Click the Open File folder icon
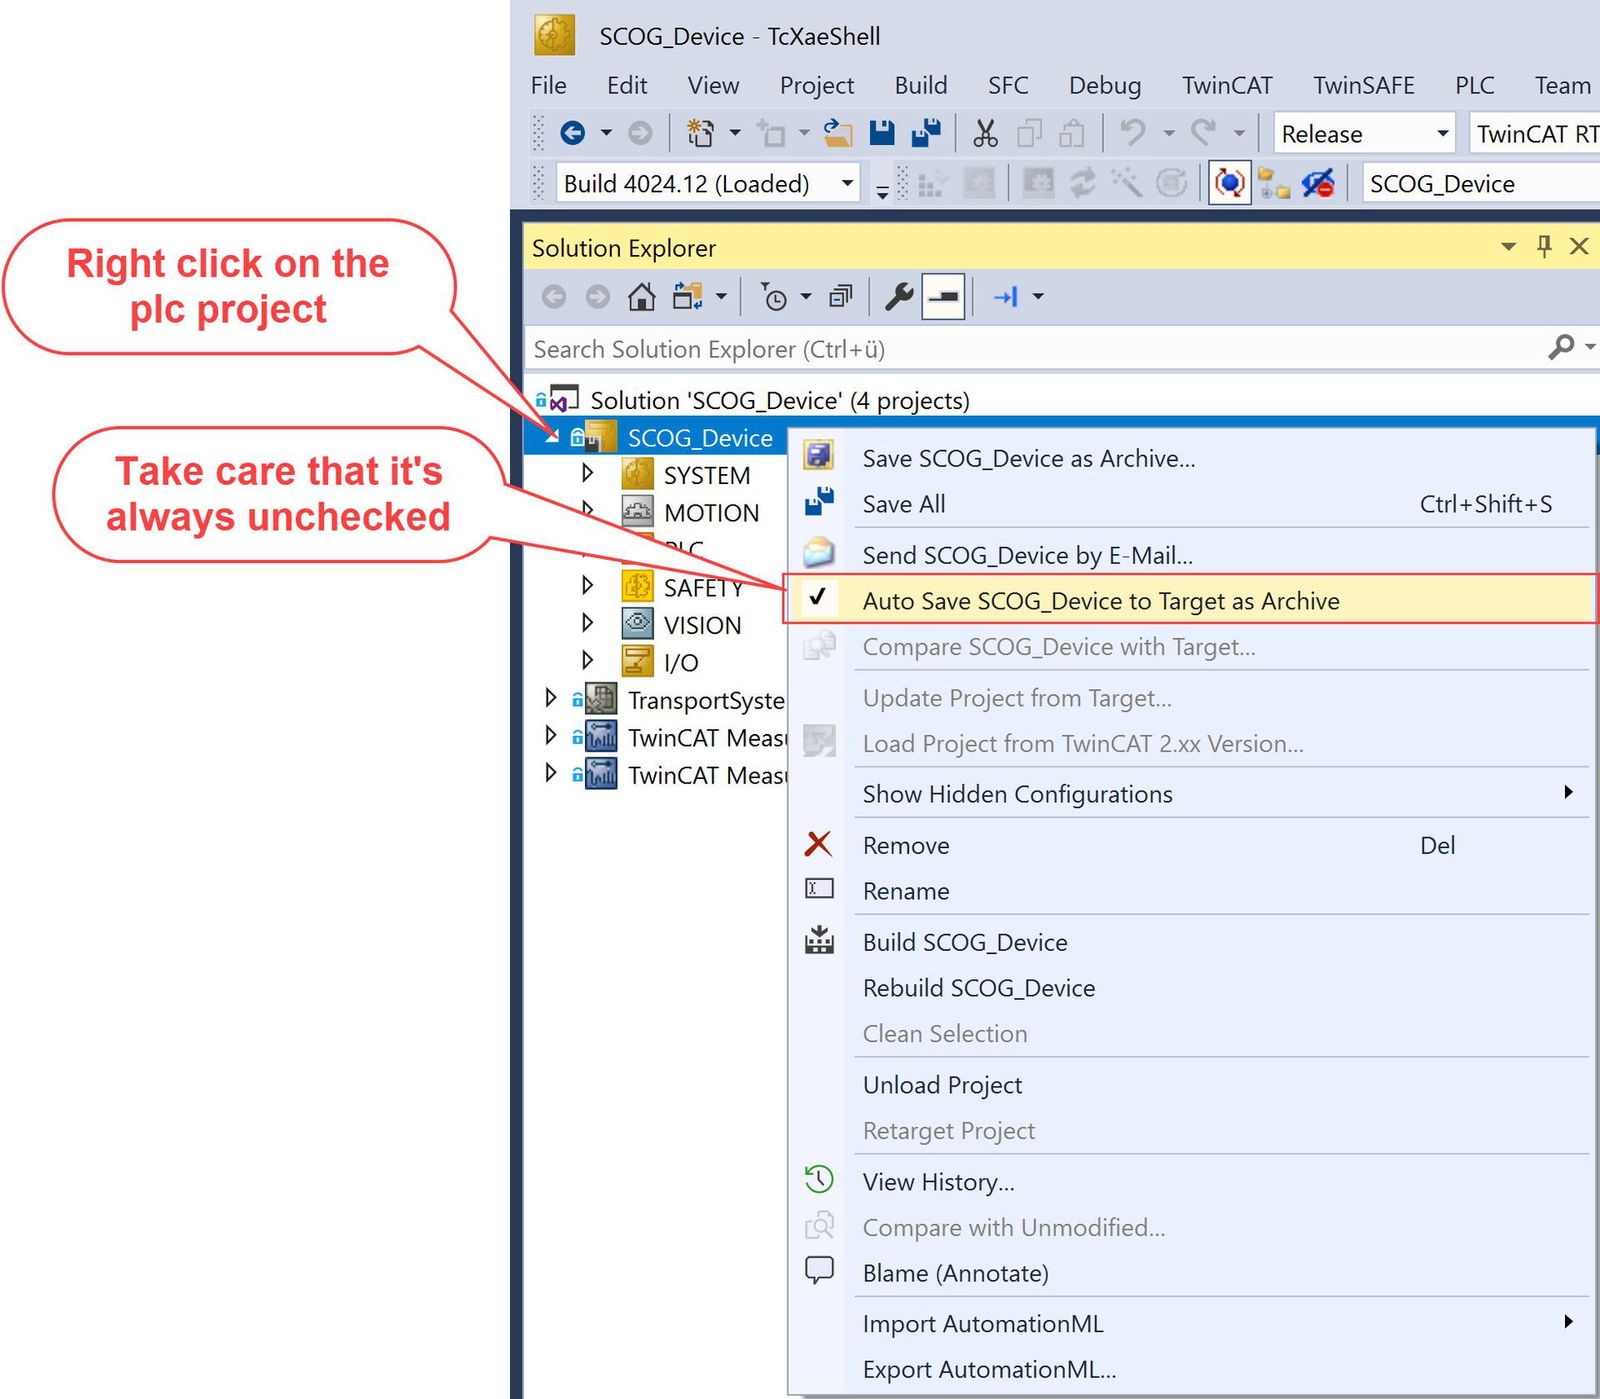The image size is (1600, 1399). coord(838,133)
